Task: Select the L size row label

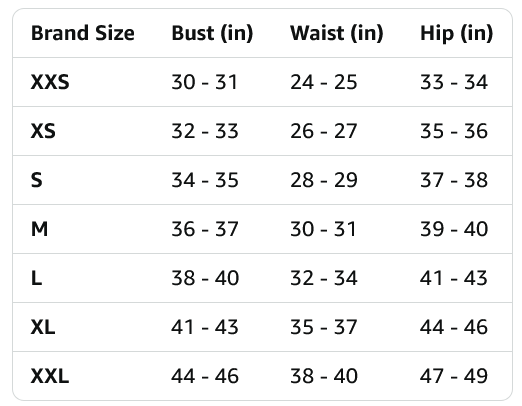Action: (x=36, y=278)
